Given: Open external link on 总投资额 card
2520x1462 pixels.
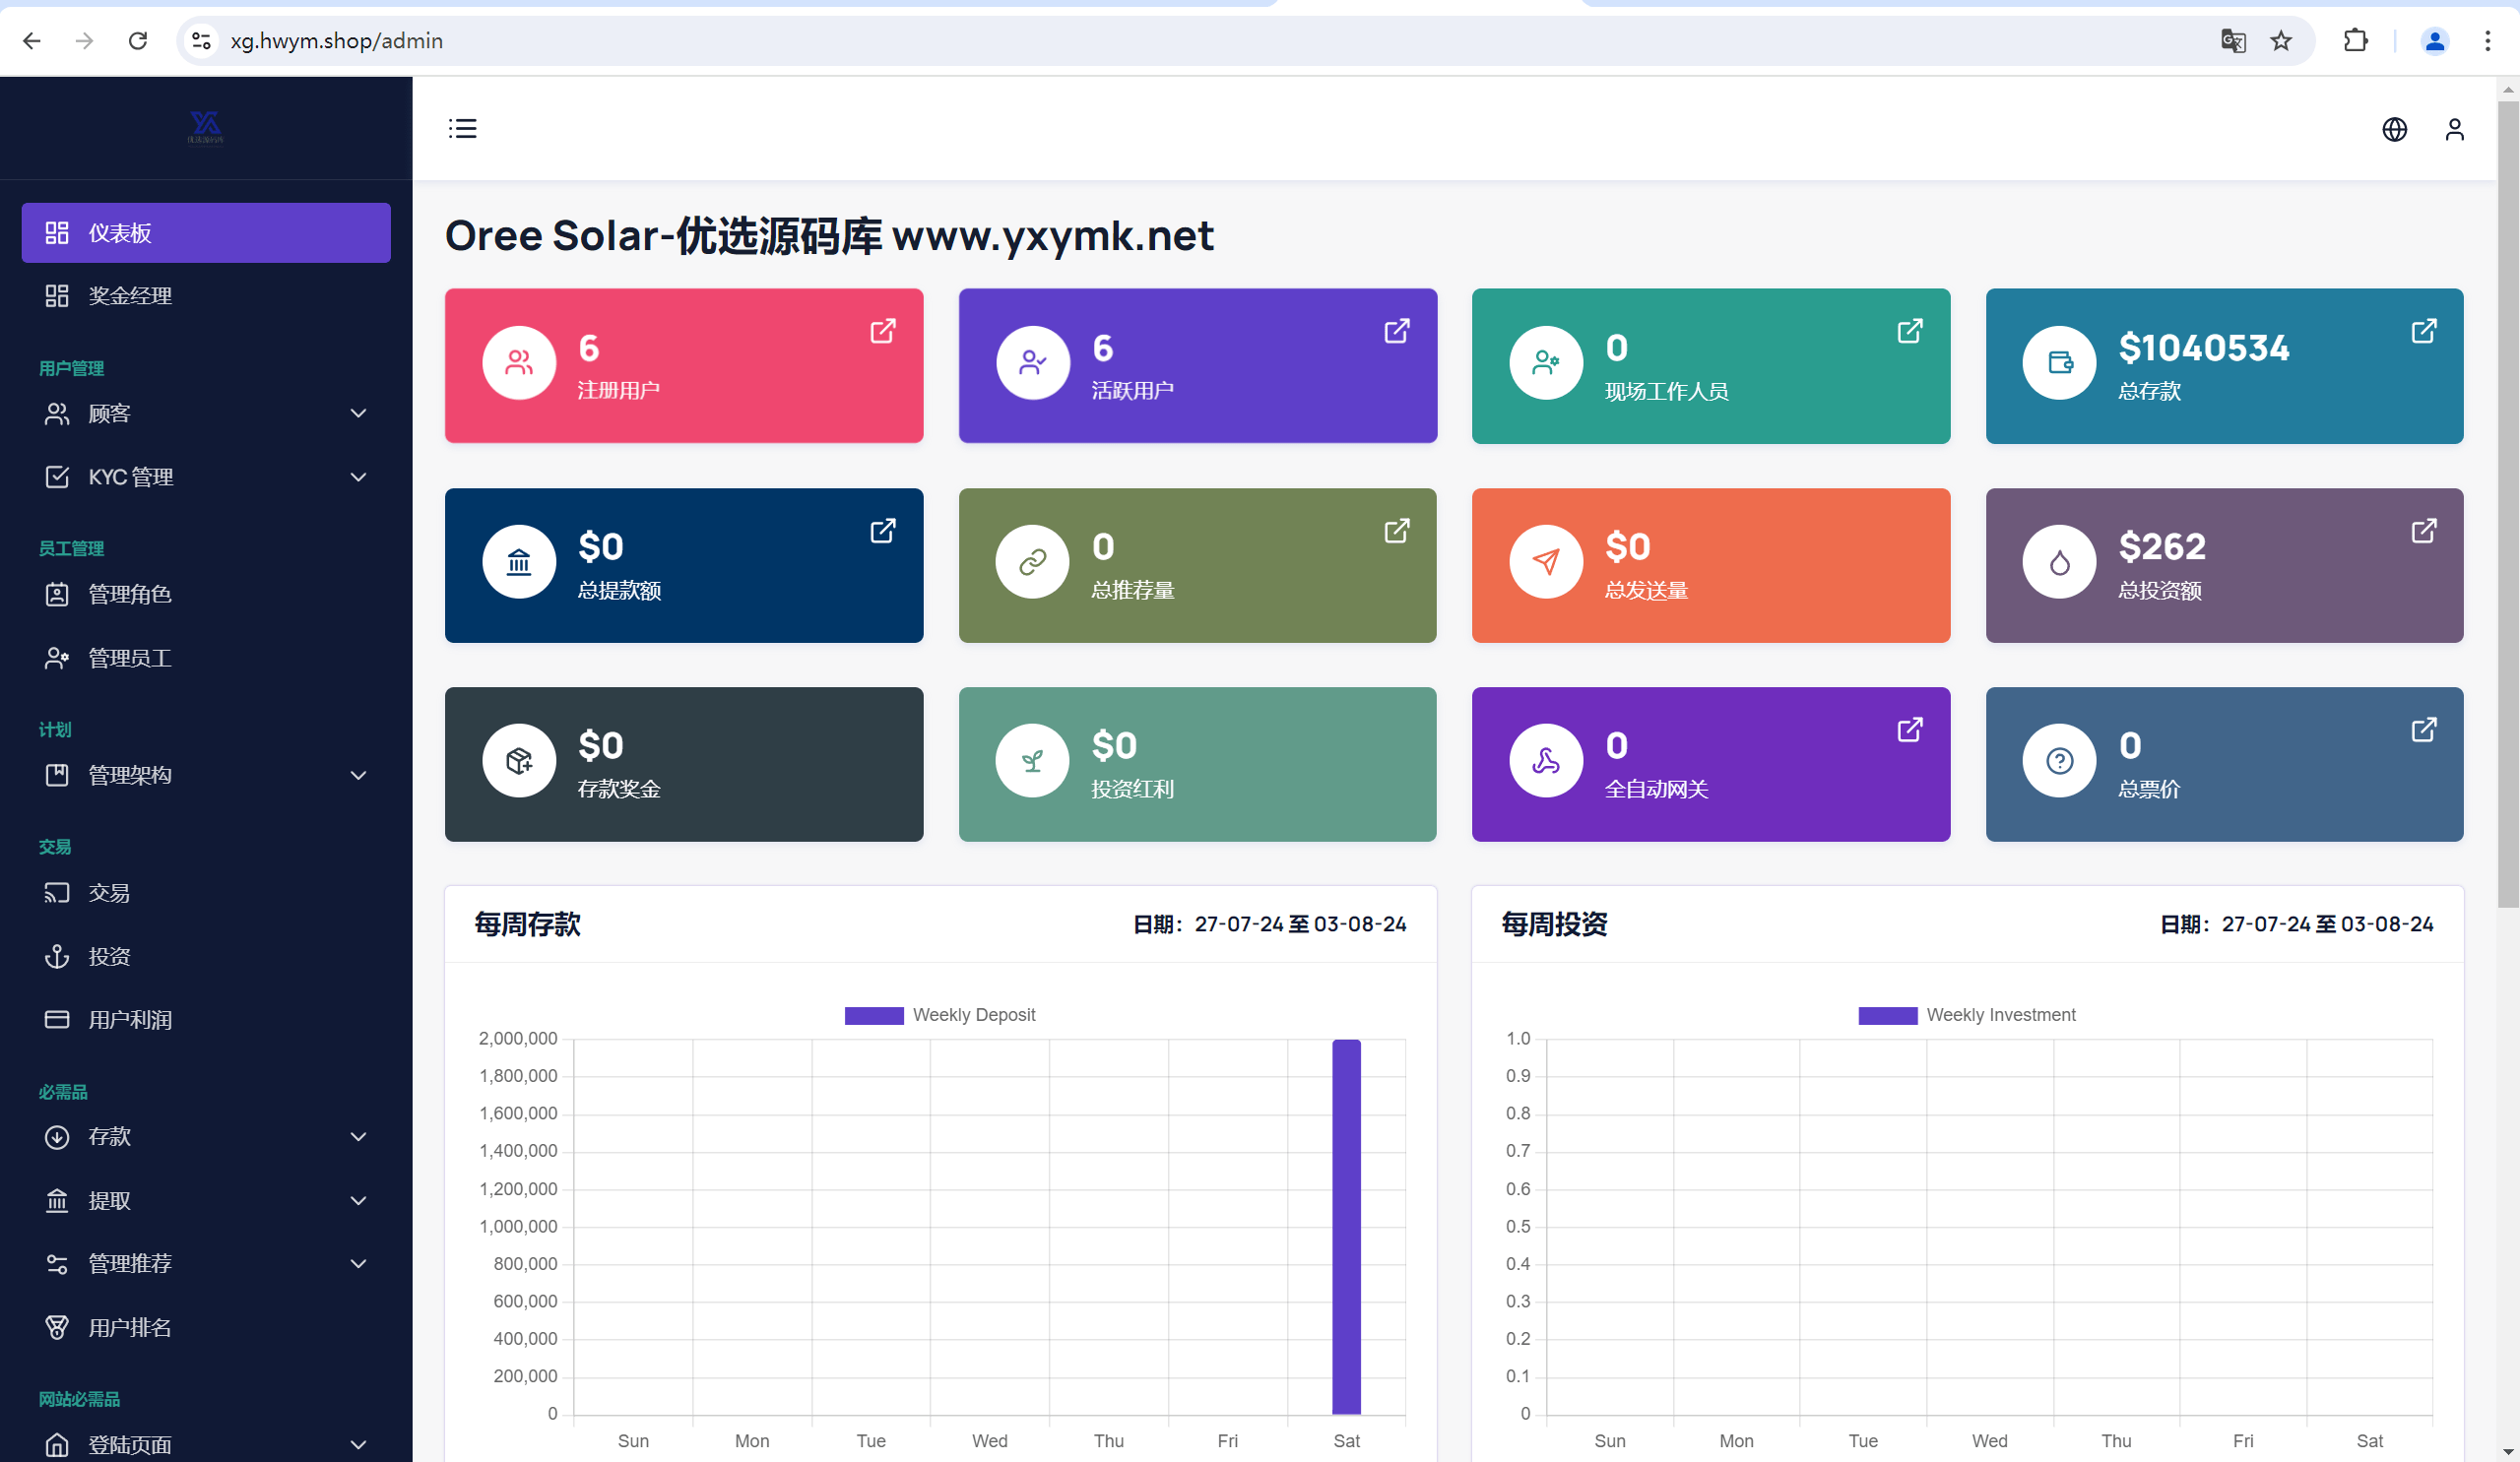Looking at the screenshot, I should point(2424,530).
